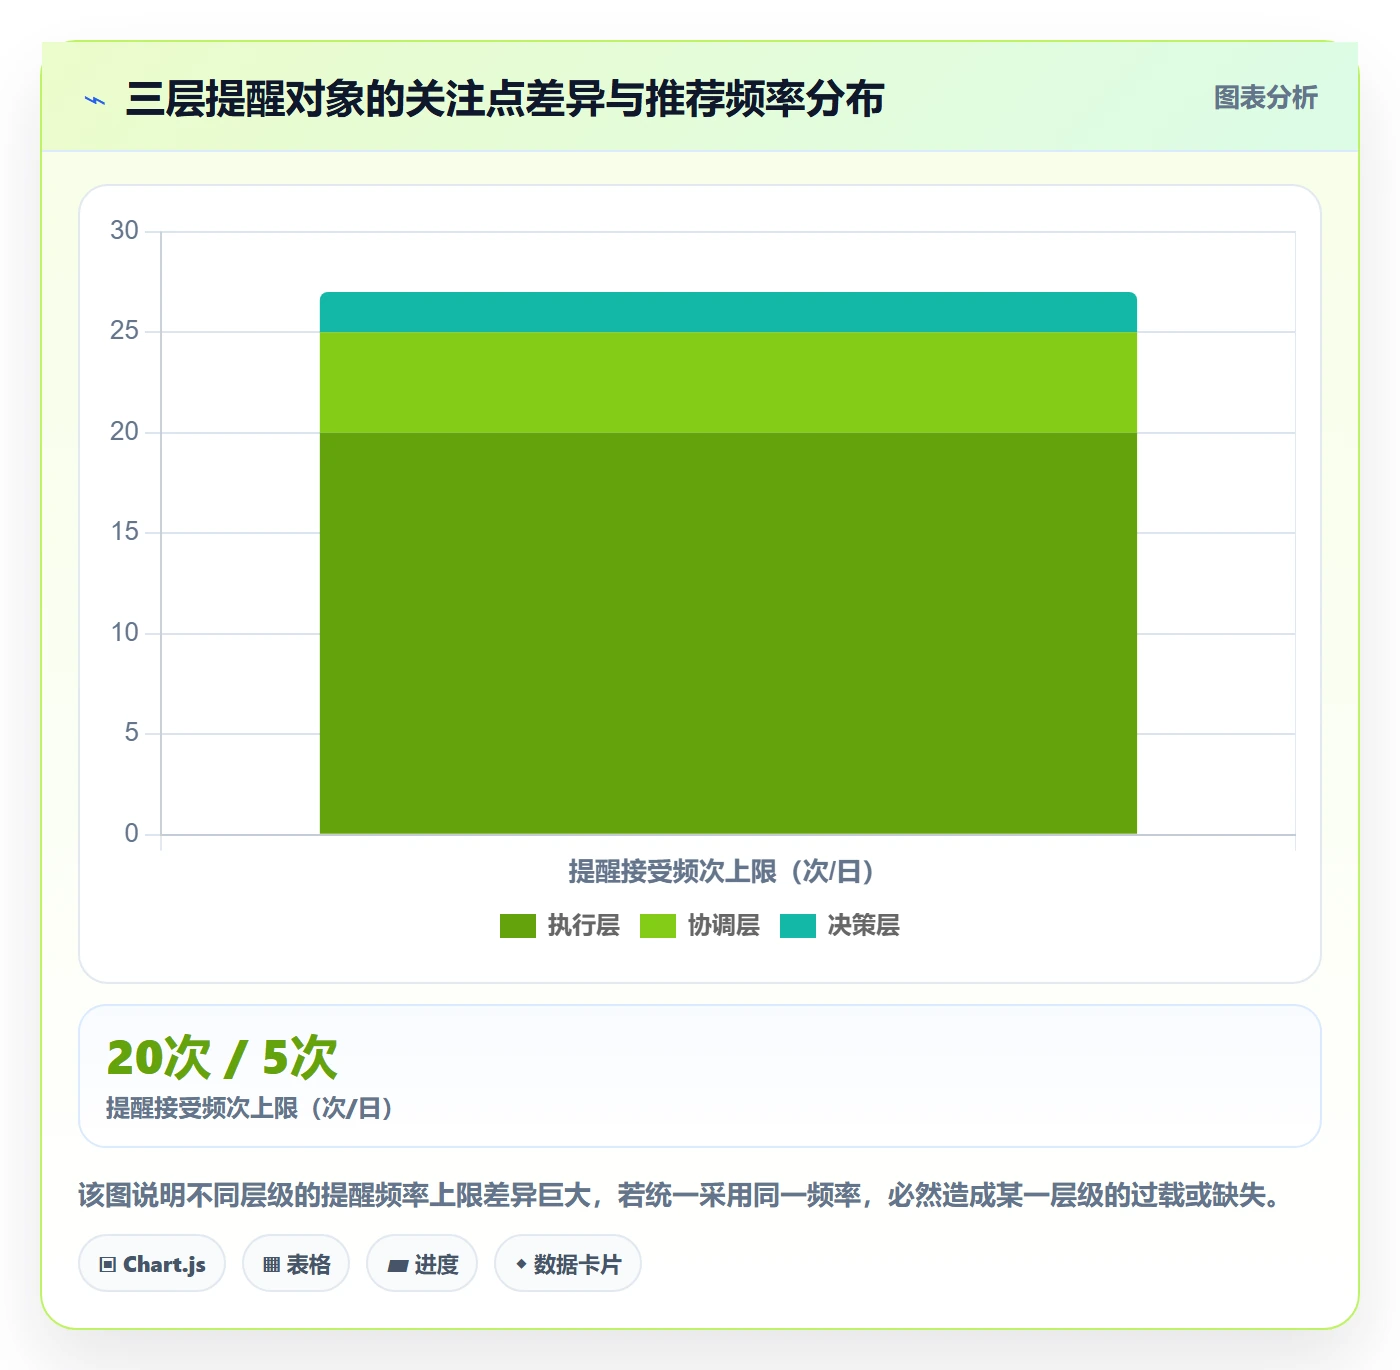Click the 20次 / 5次 statistic value
Viewport: 1400px width, 1370px height.
point(222,1058)
